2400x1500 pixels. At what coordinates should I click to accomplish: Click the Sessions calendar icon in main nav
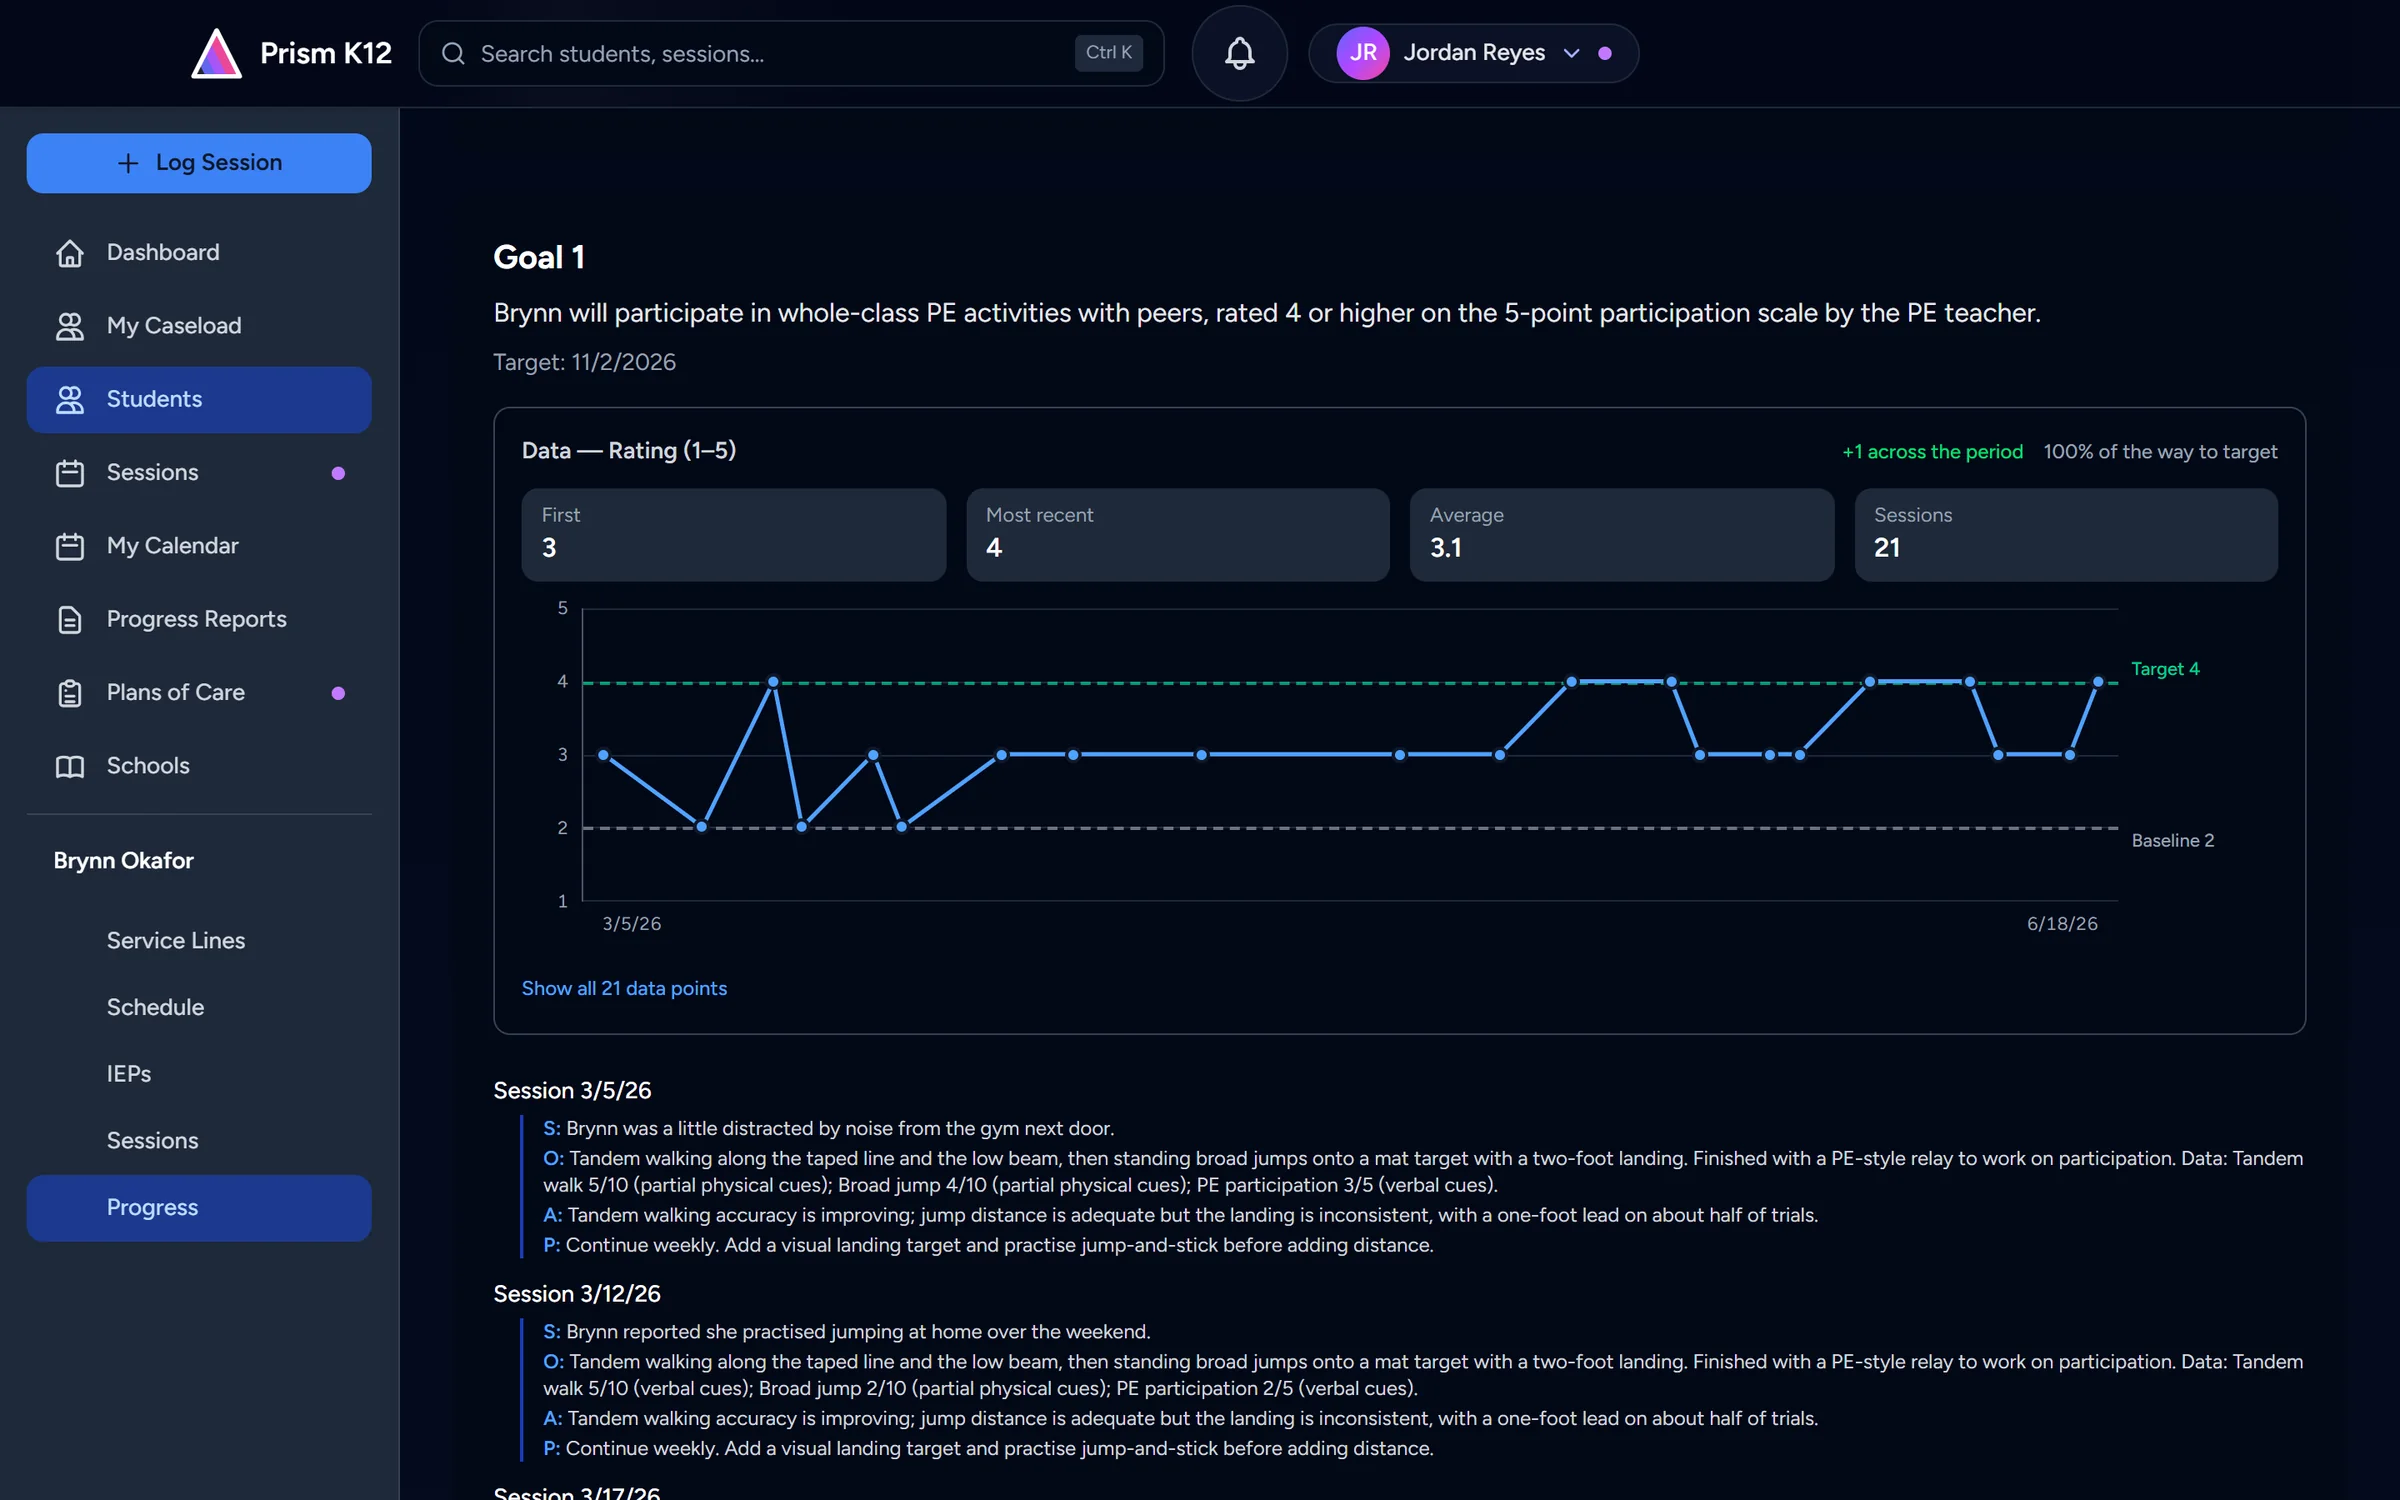point(70,473)
